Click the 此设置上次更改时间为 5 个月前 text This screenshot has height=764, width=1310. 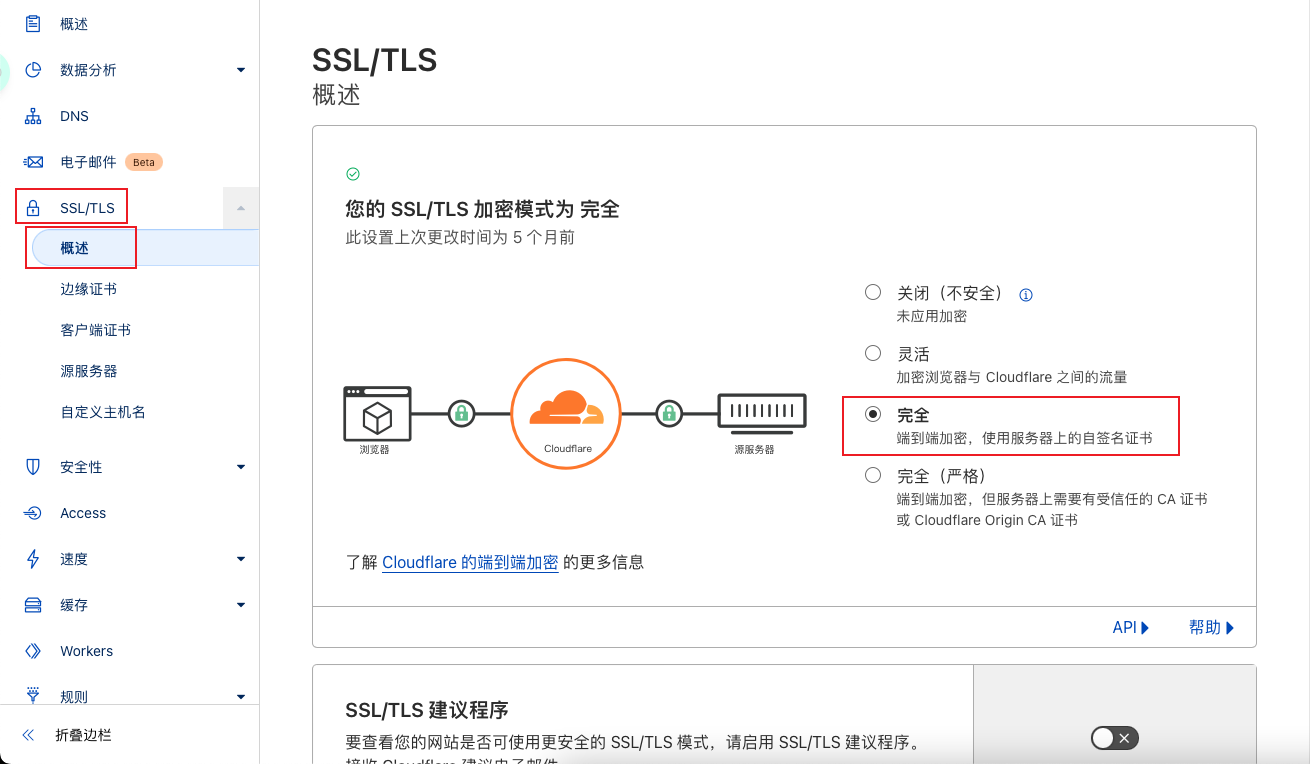pos(460,238)
